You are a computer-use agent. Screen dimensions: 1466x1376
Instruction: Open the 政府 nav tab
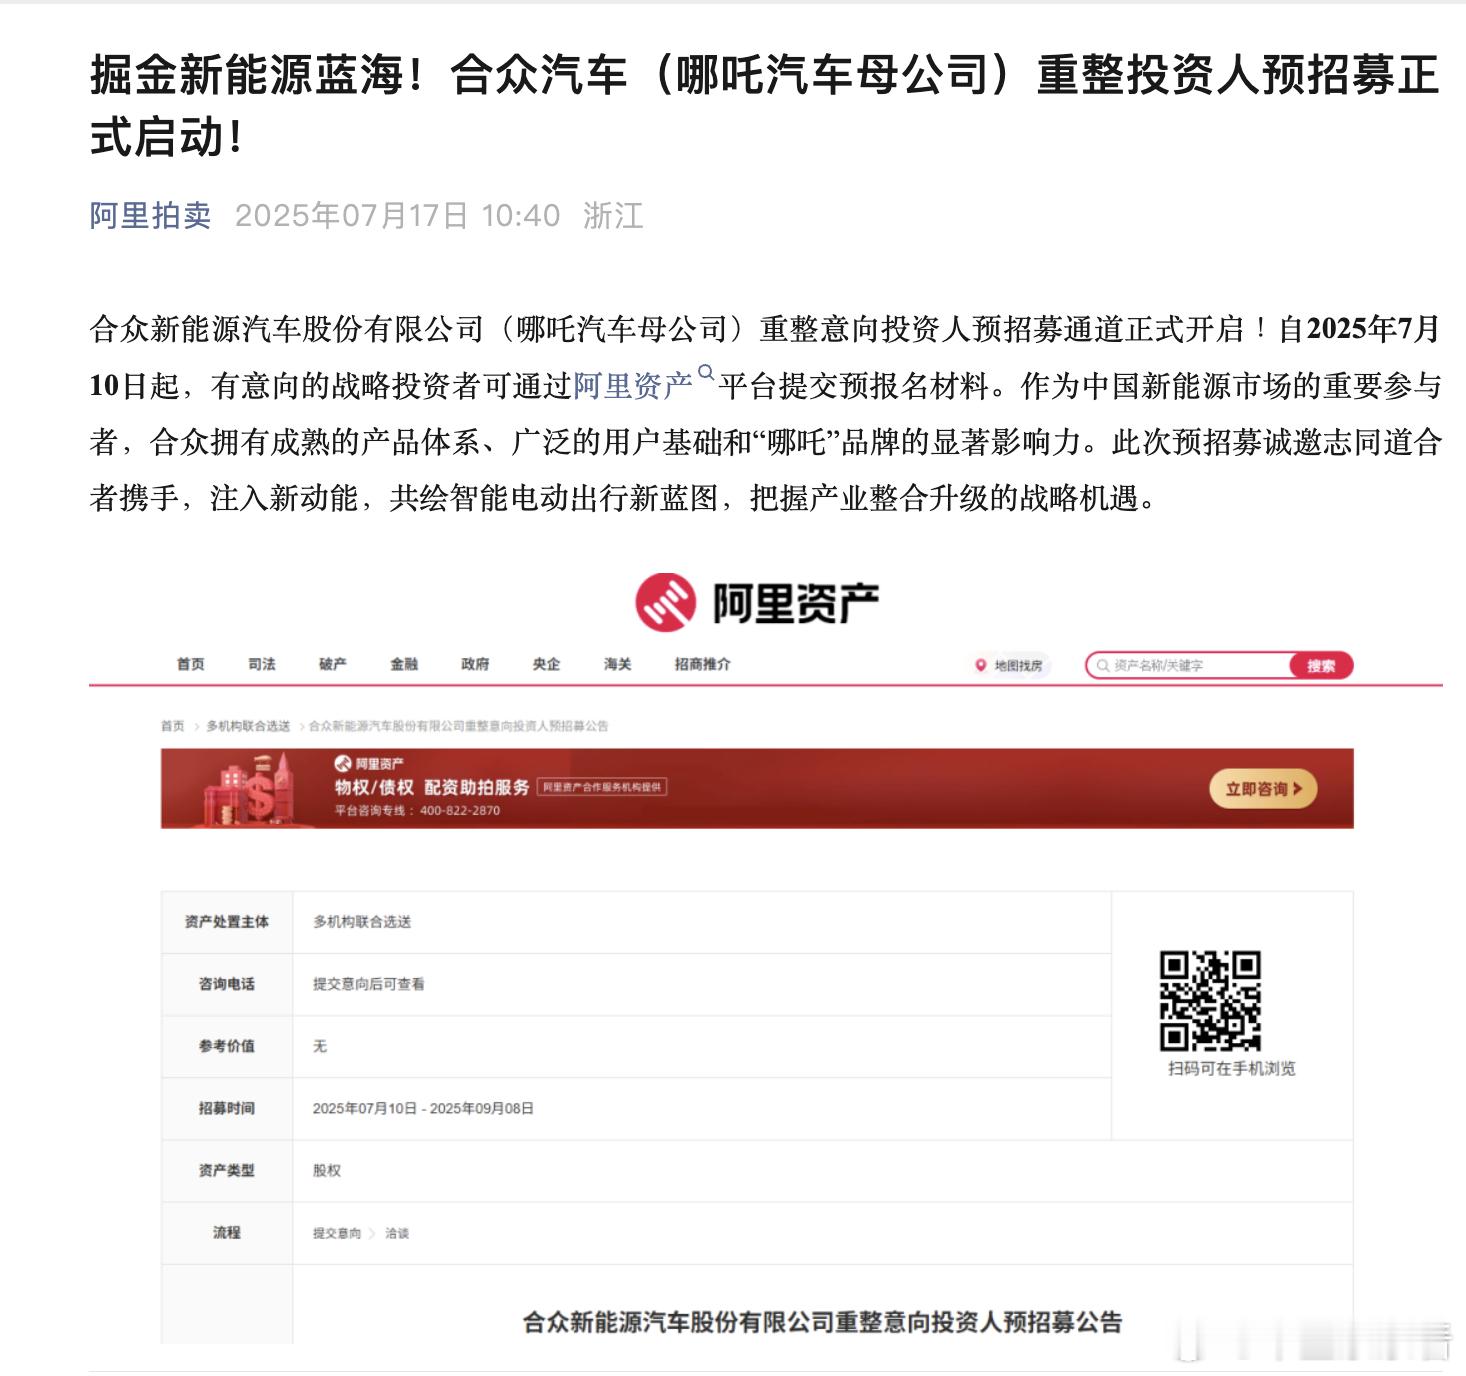click(x=475, y=664)
